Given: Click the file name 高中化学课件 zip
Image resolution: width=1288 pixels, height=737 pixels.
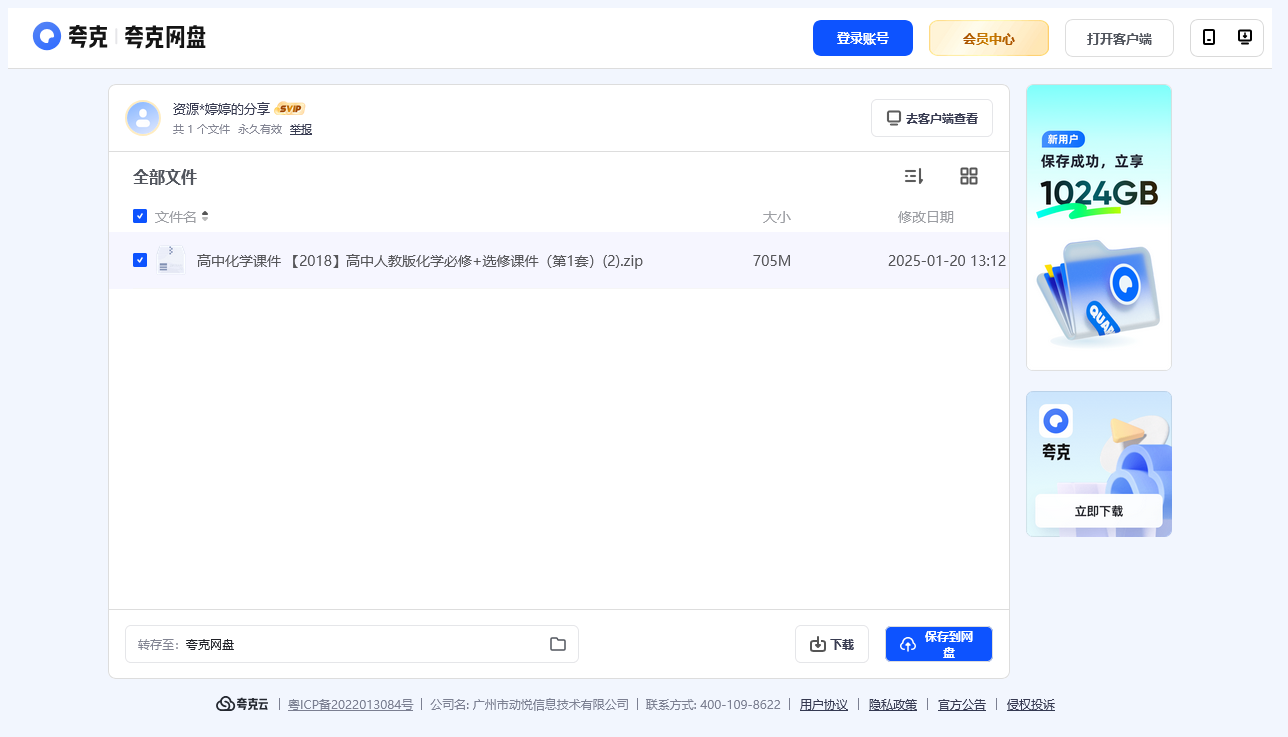Looking at the screenshot, I should [x=420, y=261].
